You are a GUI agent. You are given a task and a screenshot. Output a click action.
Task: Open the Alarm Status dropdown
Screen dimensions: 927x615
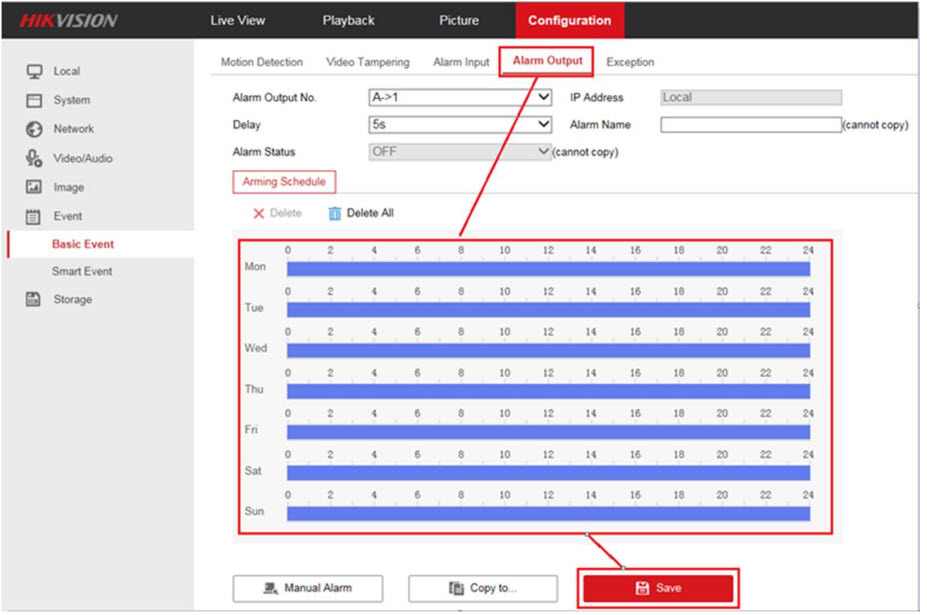460,152
